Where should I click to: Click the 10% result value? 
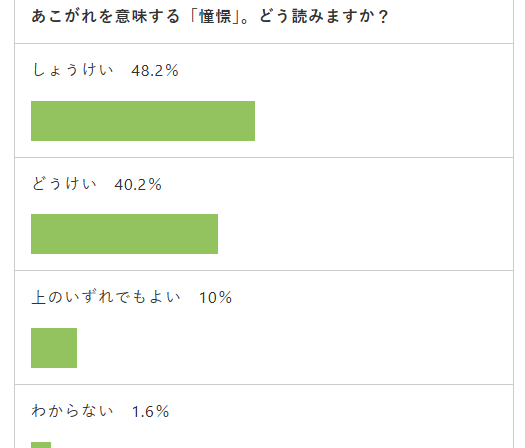pyautogui.click(x=215, y=297)
